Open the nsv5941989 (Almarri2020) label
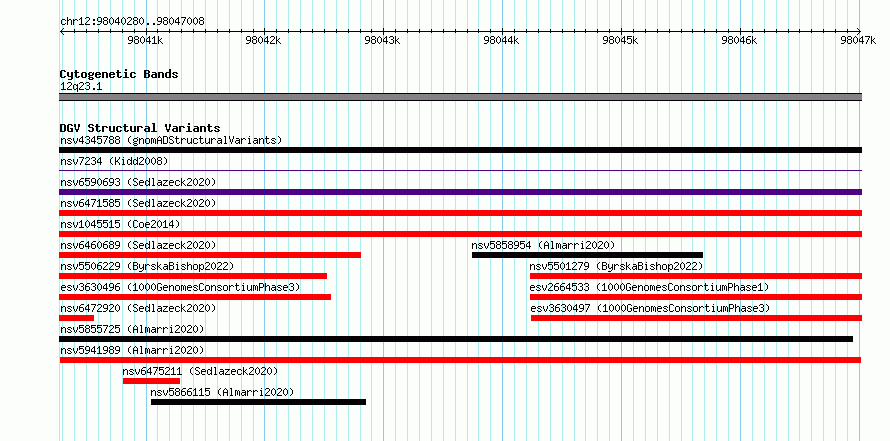The width and height of the screenshot is (890, 441). click(x=132, y=350)
